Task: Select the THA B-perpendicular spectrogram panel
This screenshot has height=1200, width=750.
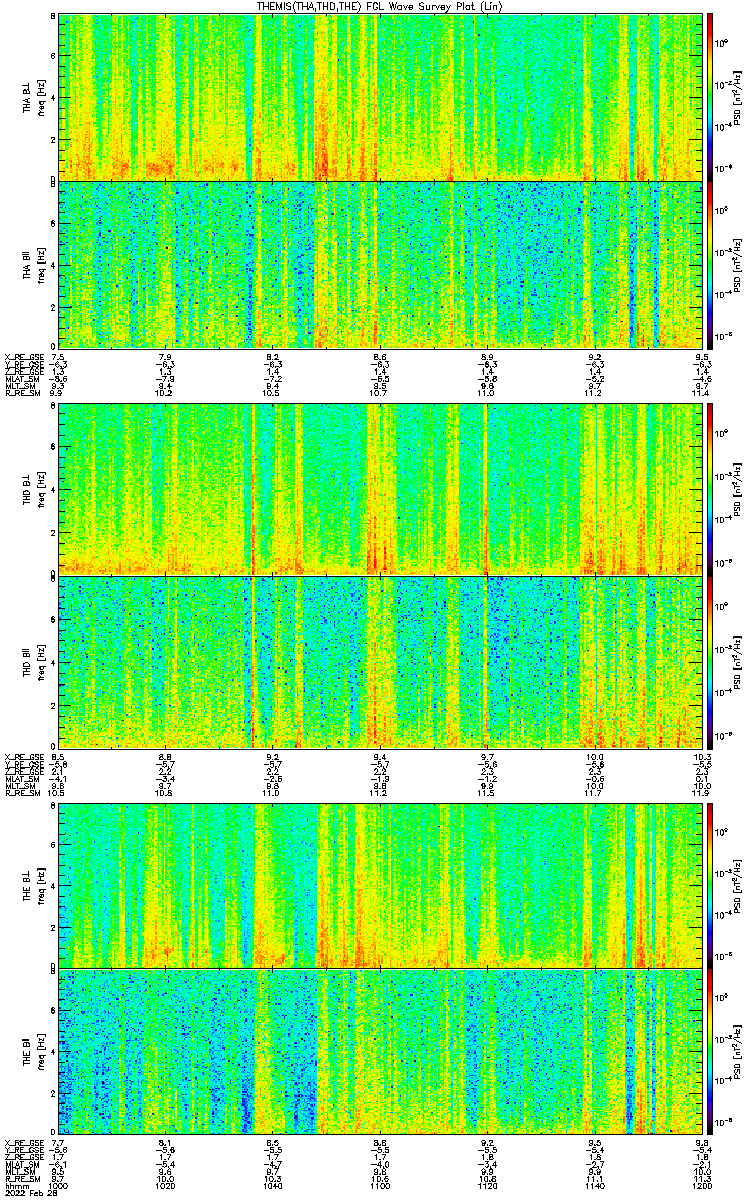Action: (x=380, y=96)
